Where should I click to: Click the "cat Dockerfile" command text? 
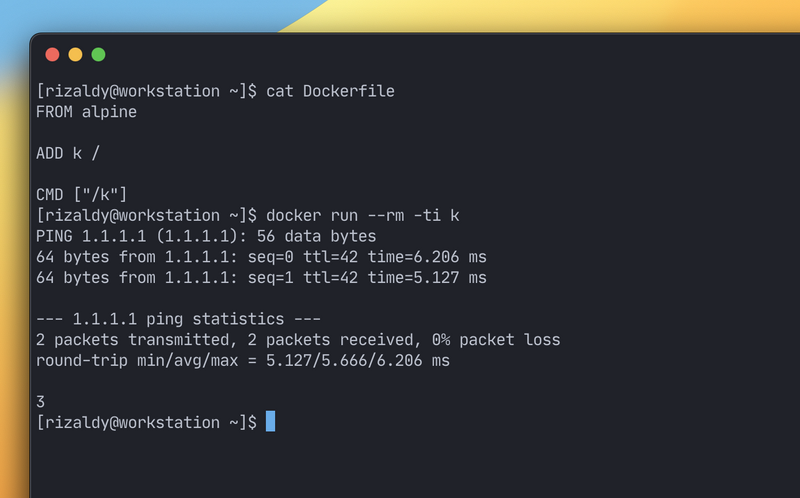click(330, 91)
